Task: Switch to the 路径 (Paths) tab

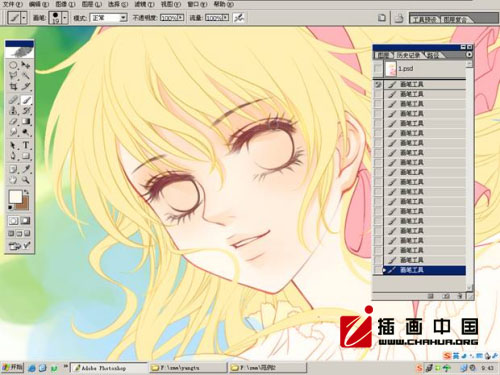Action: click(x=433, y=55)
